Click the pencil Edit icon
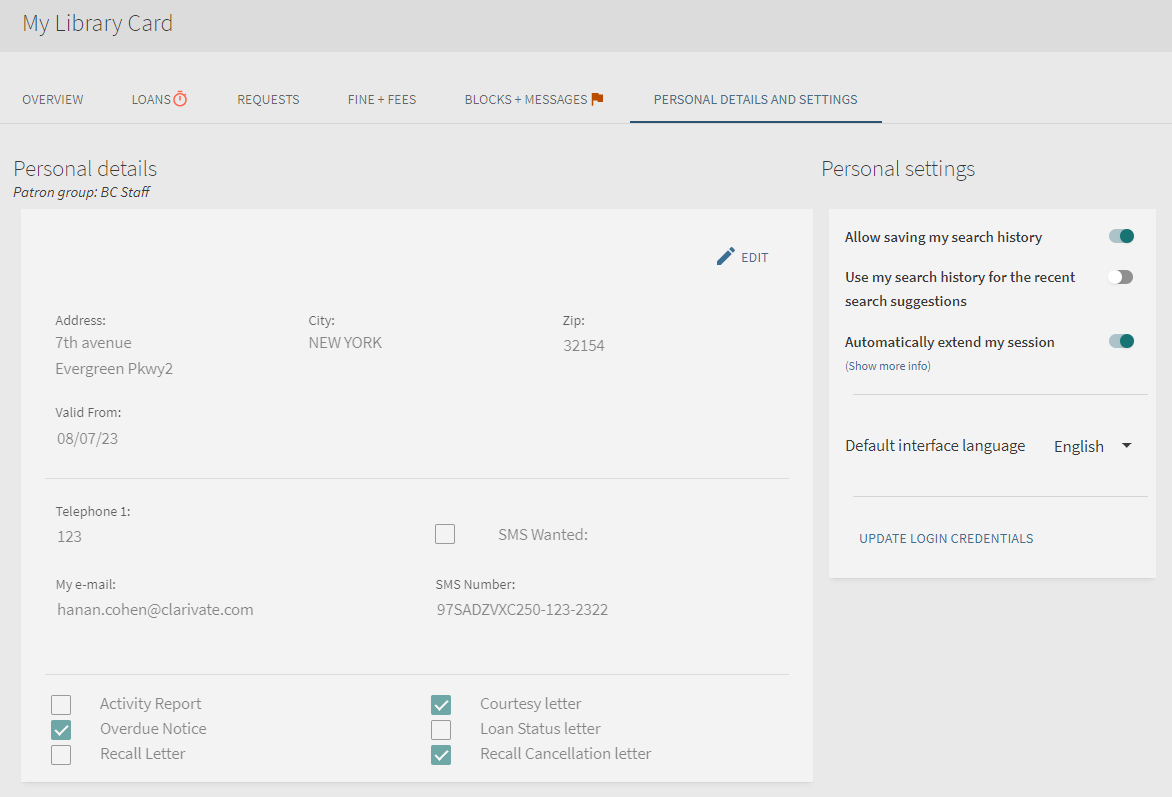This screenshot has height=797, width=1172. click(x=726, y=257)
